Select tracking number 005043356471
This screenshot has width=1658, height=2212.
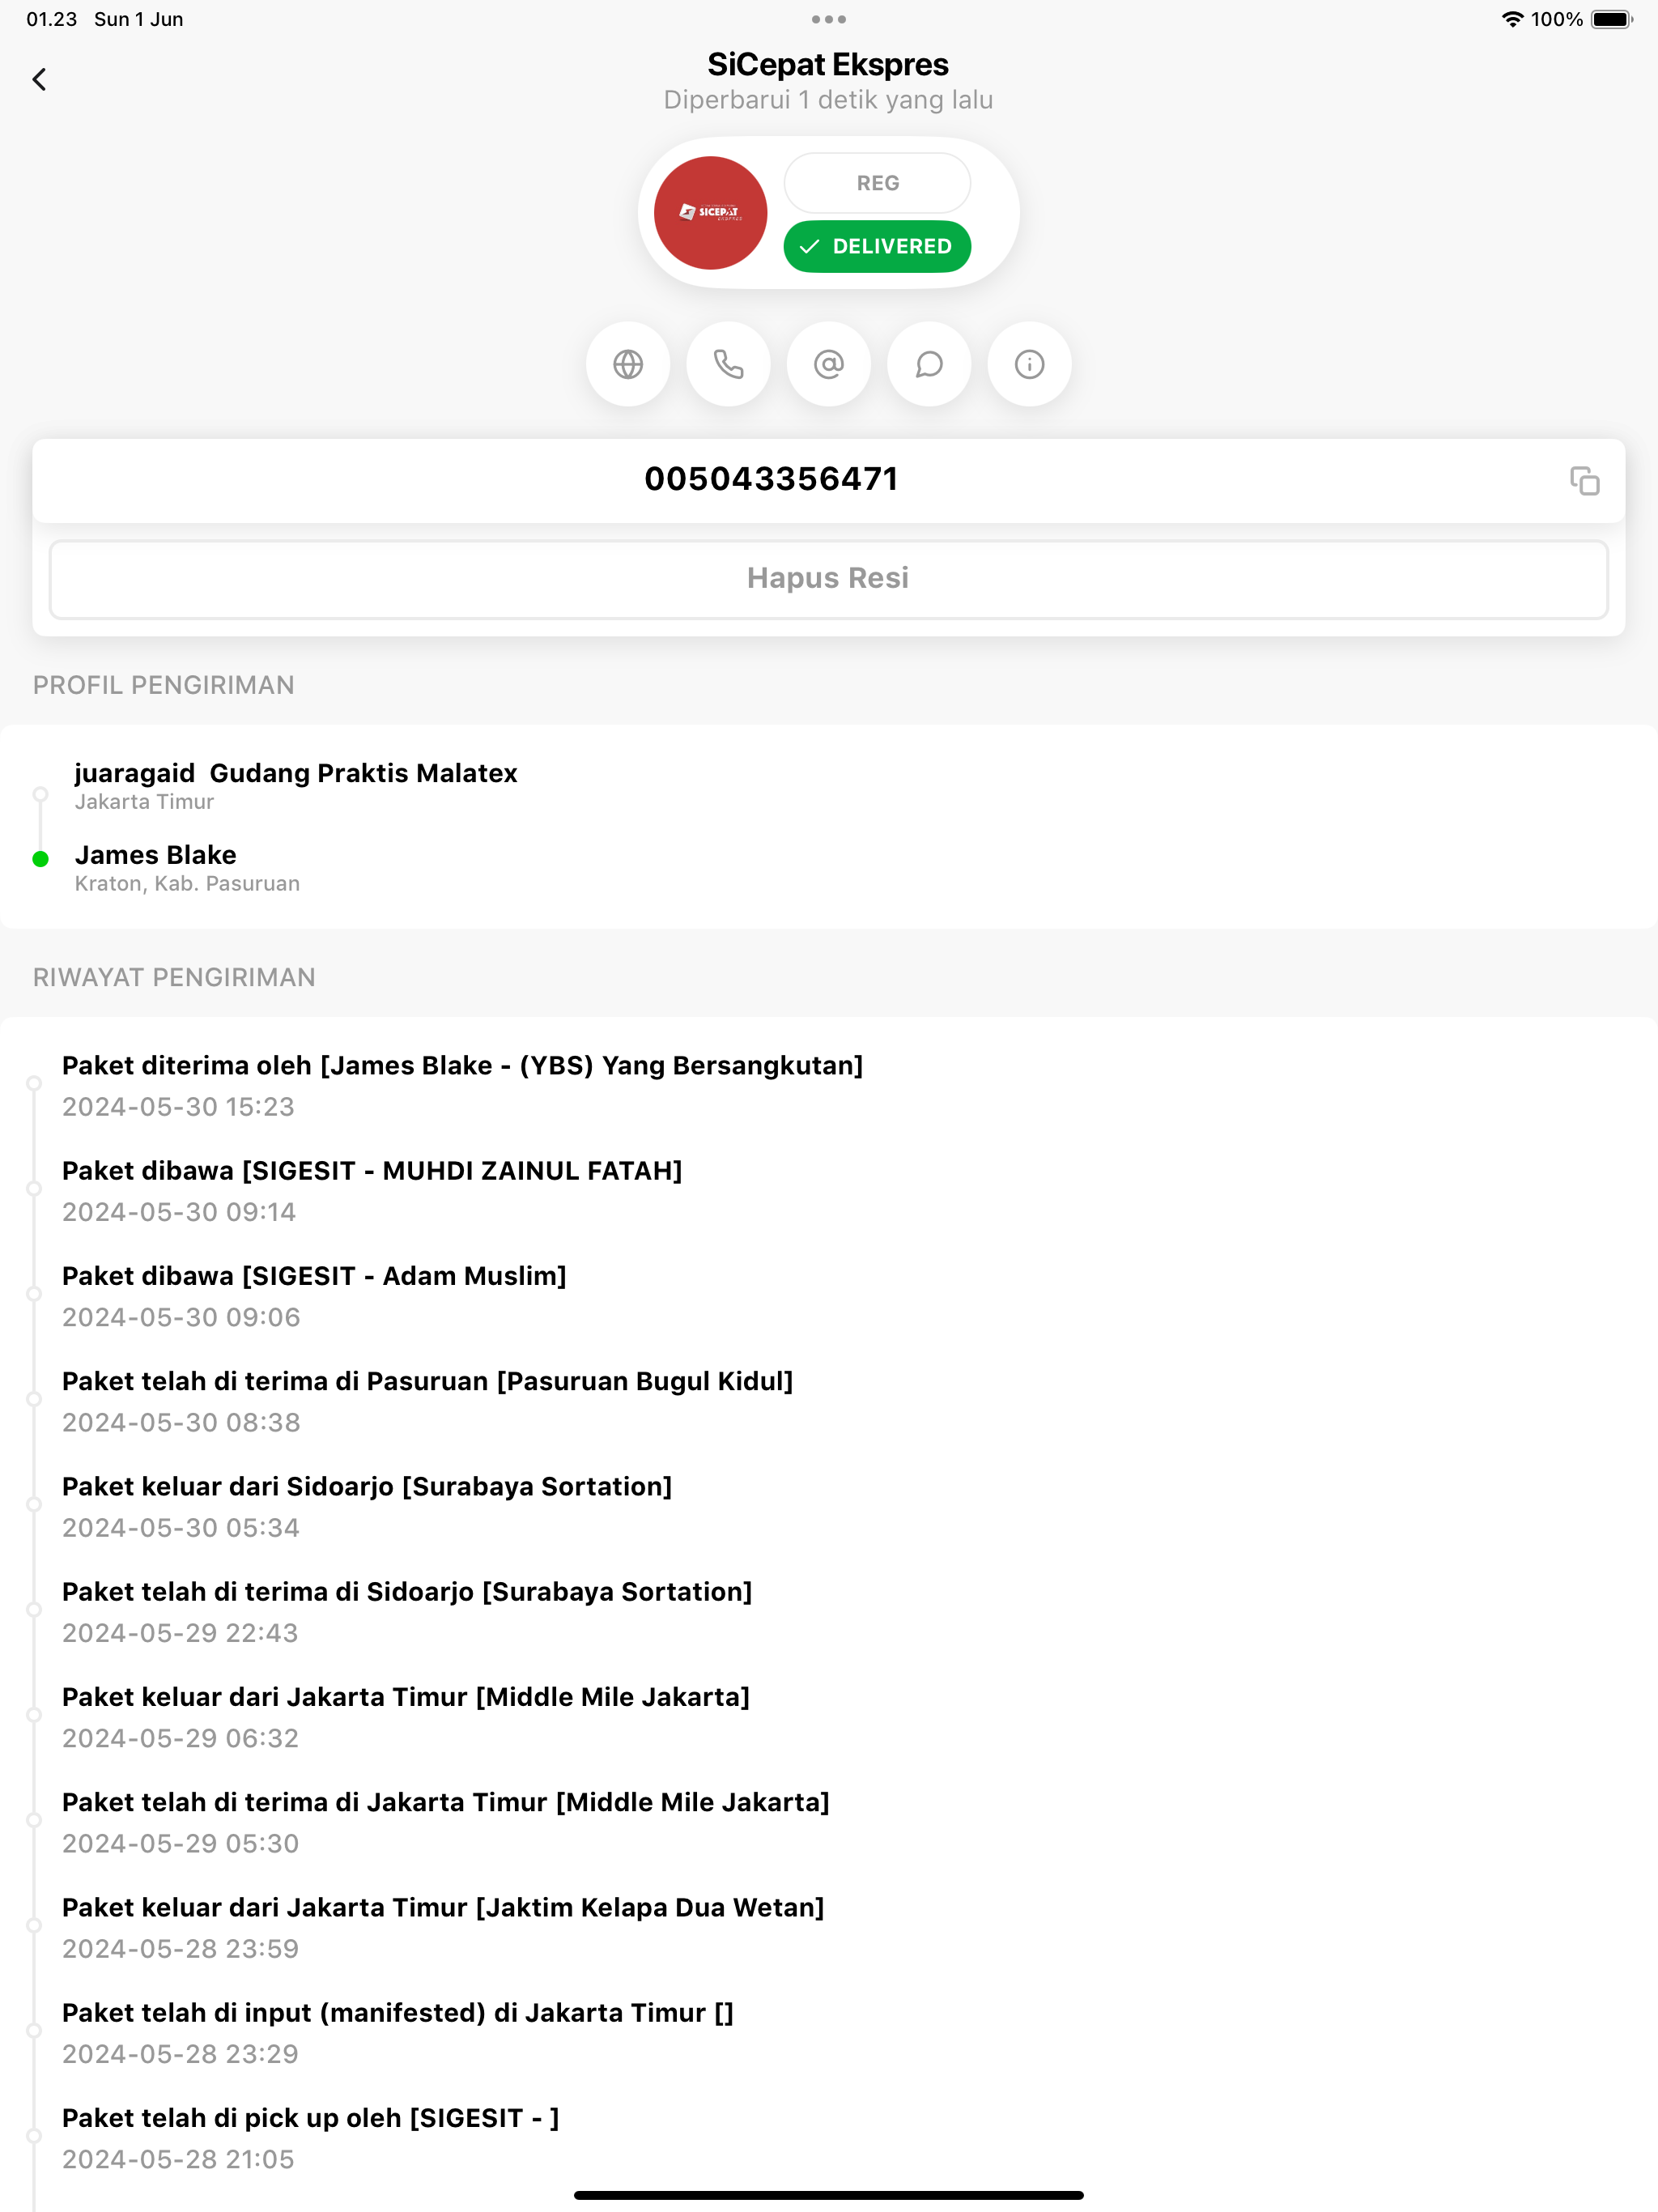pyautogui.click(x=771, y=479)
